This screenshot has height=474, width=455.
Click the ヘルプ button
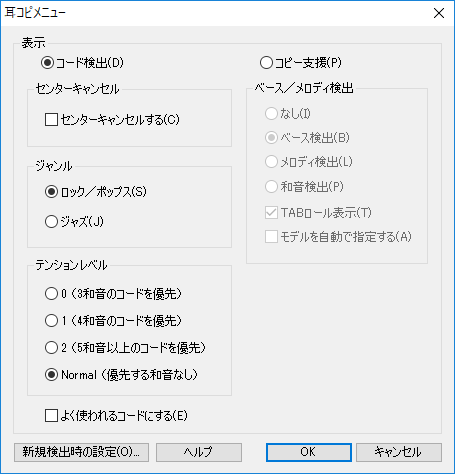pos(199,452)
